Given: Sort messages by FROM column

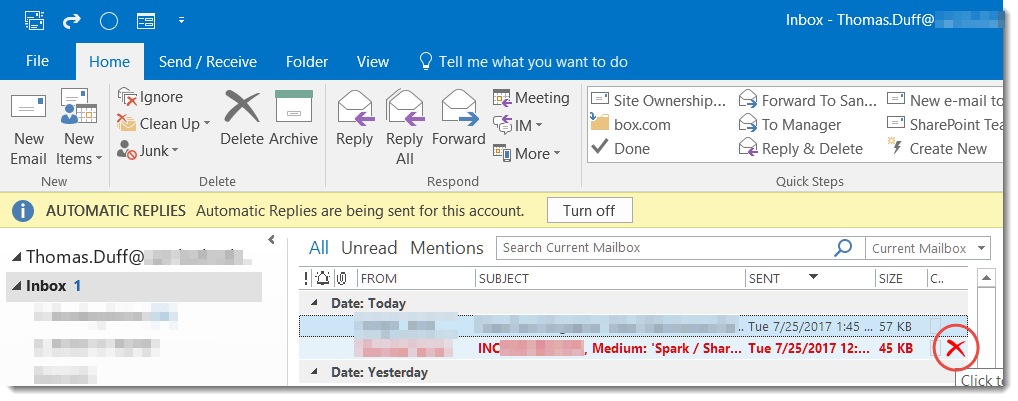Looking at the screenshot, I should (x=416, y=279).
